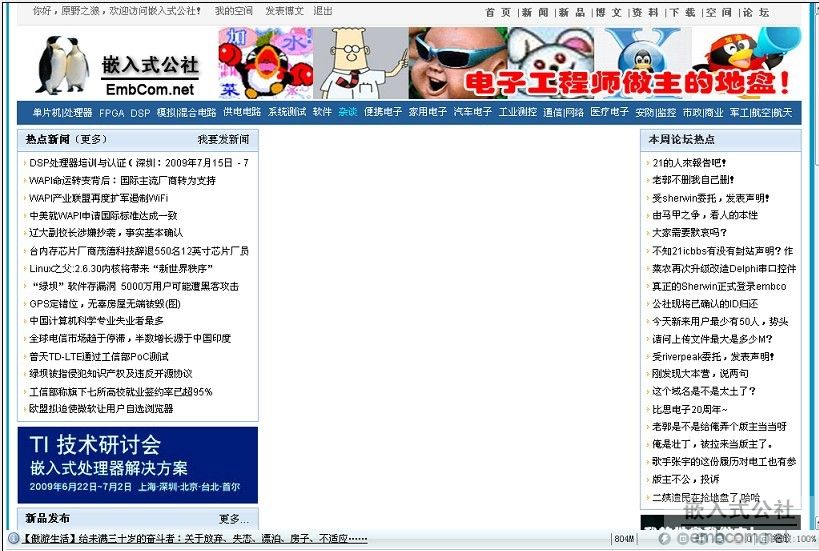Open news 工信部称旗下七所高校就业签约率
819x551 pixels.
coord(121,392)
